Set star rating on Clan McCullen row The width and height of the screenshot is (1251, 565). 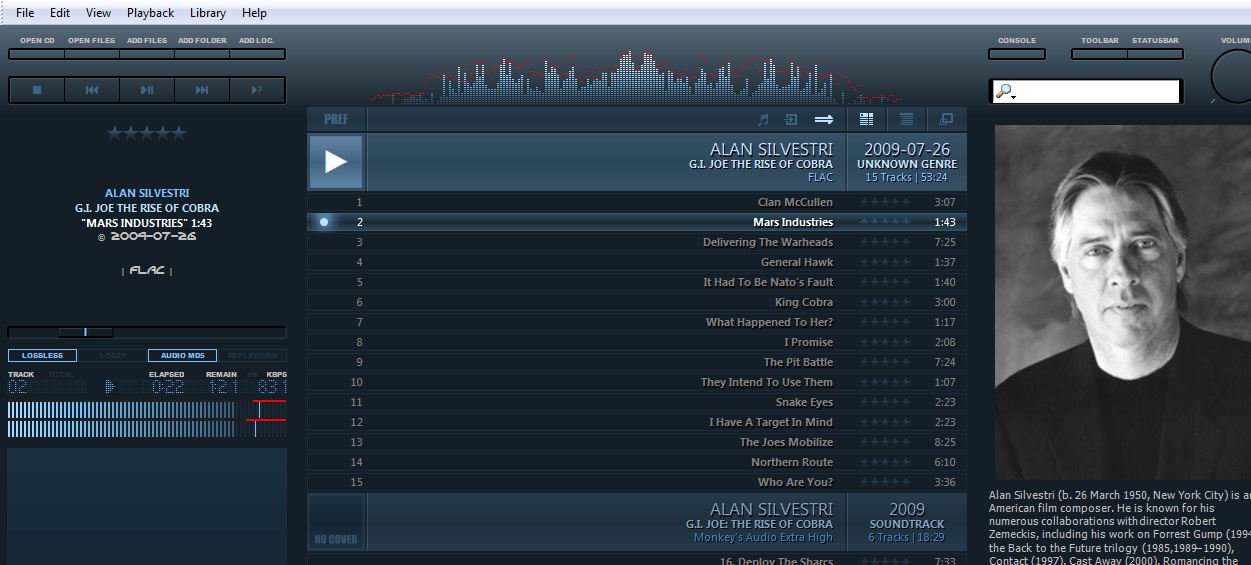tap(885, 202)
